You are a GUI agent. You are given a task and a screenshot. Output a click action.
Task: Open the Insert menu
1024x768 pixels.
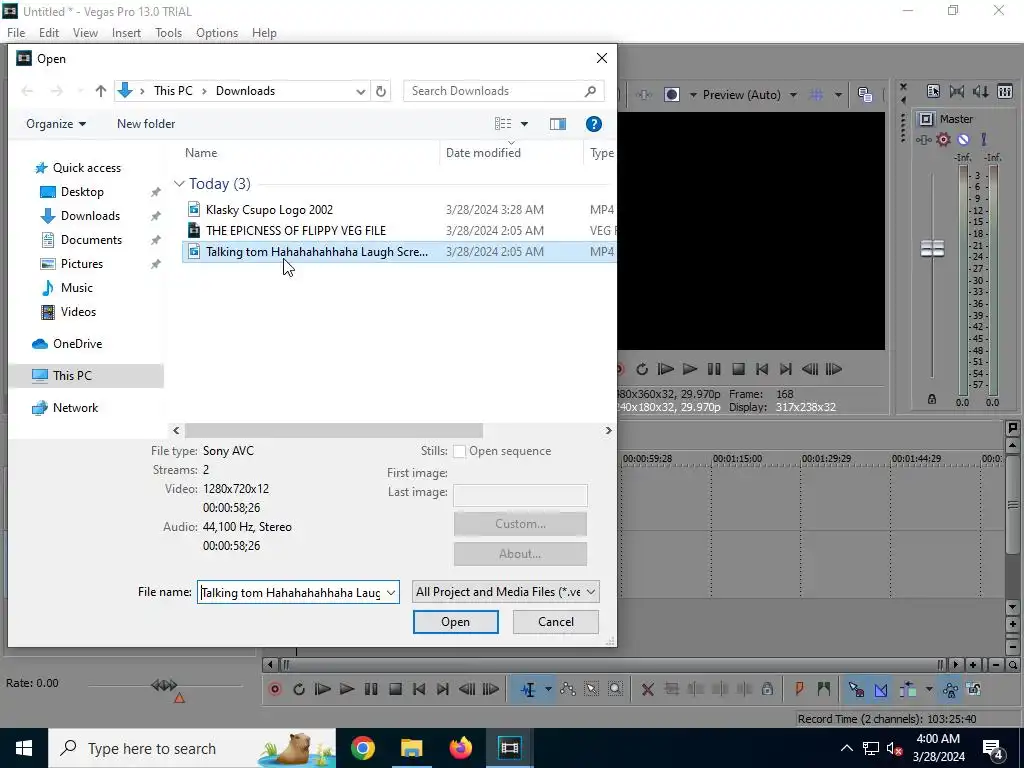126,33
